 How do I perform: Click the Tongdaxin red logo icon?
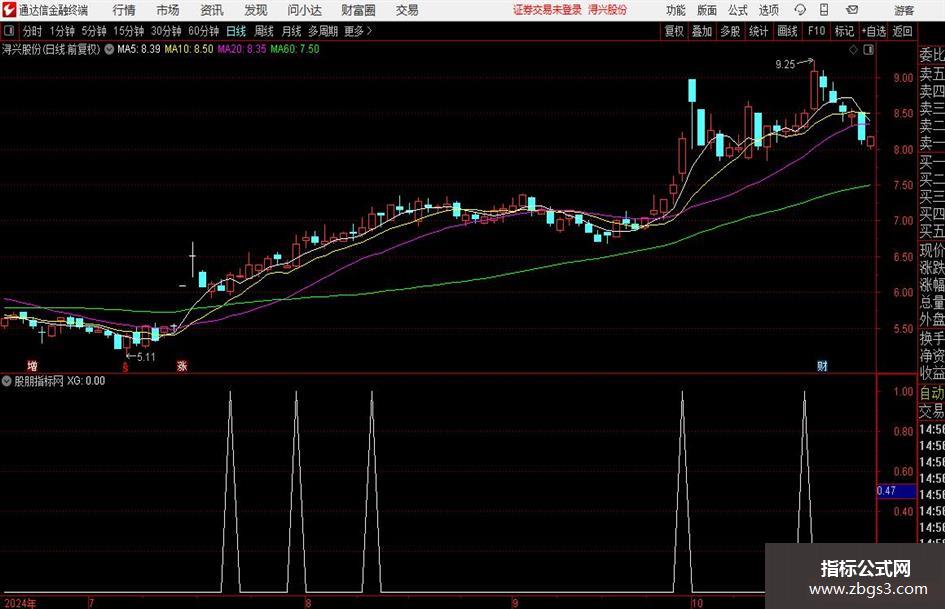pos(9,10)
